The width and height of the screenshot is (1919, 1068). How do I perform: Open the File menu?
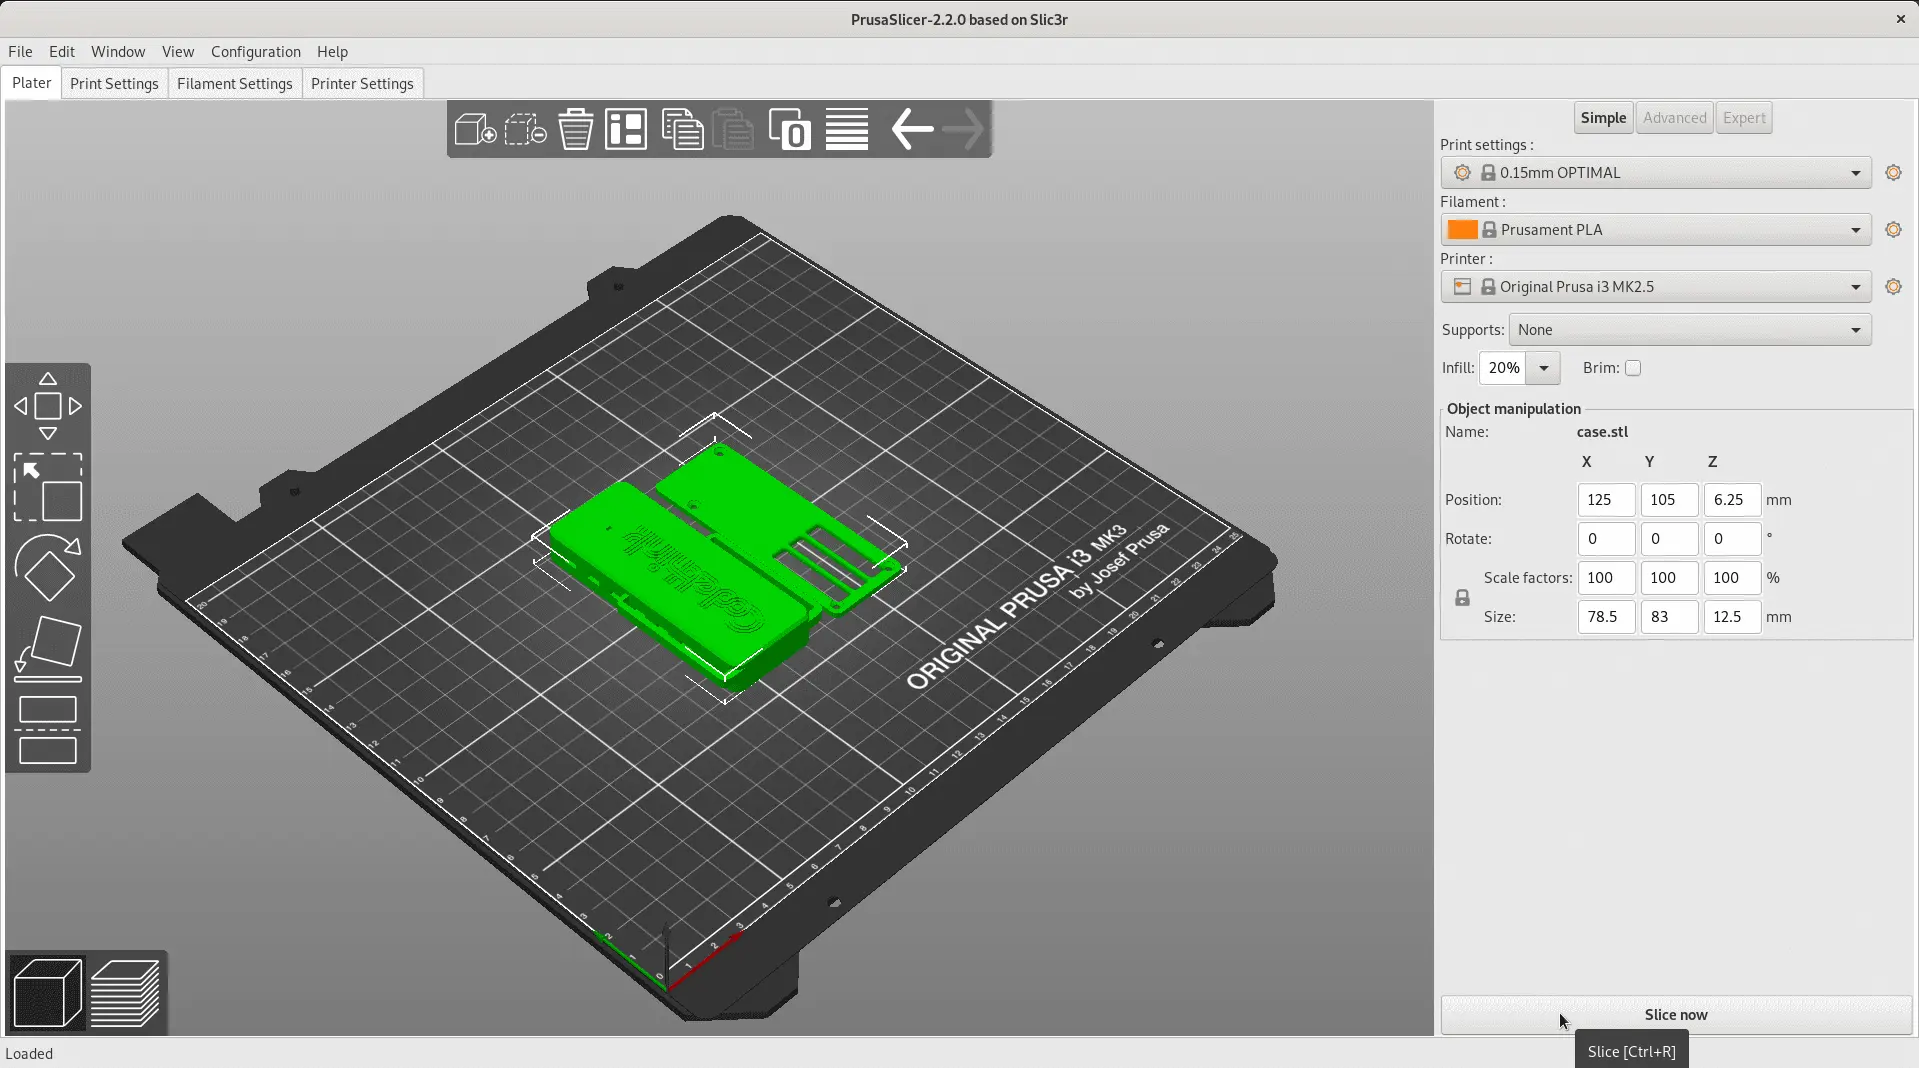point(20,52)
